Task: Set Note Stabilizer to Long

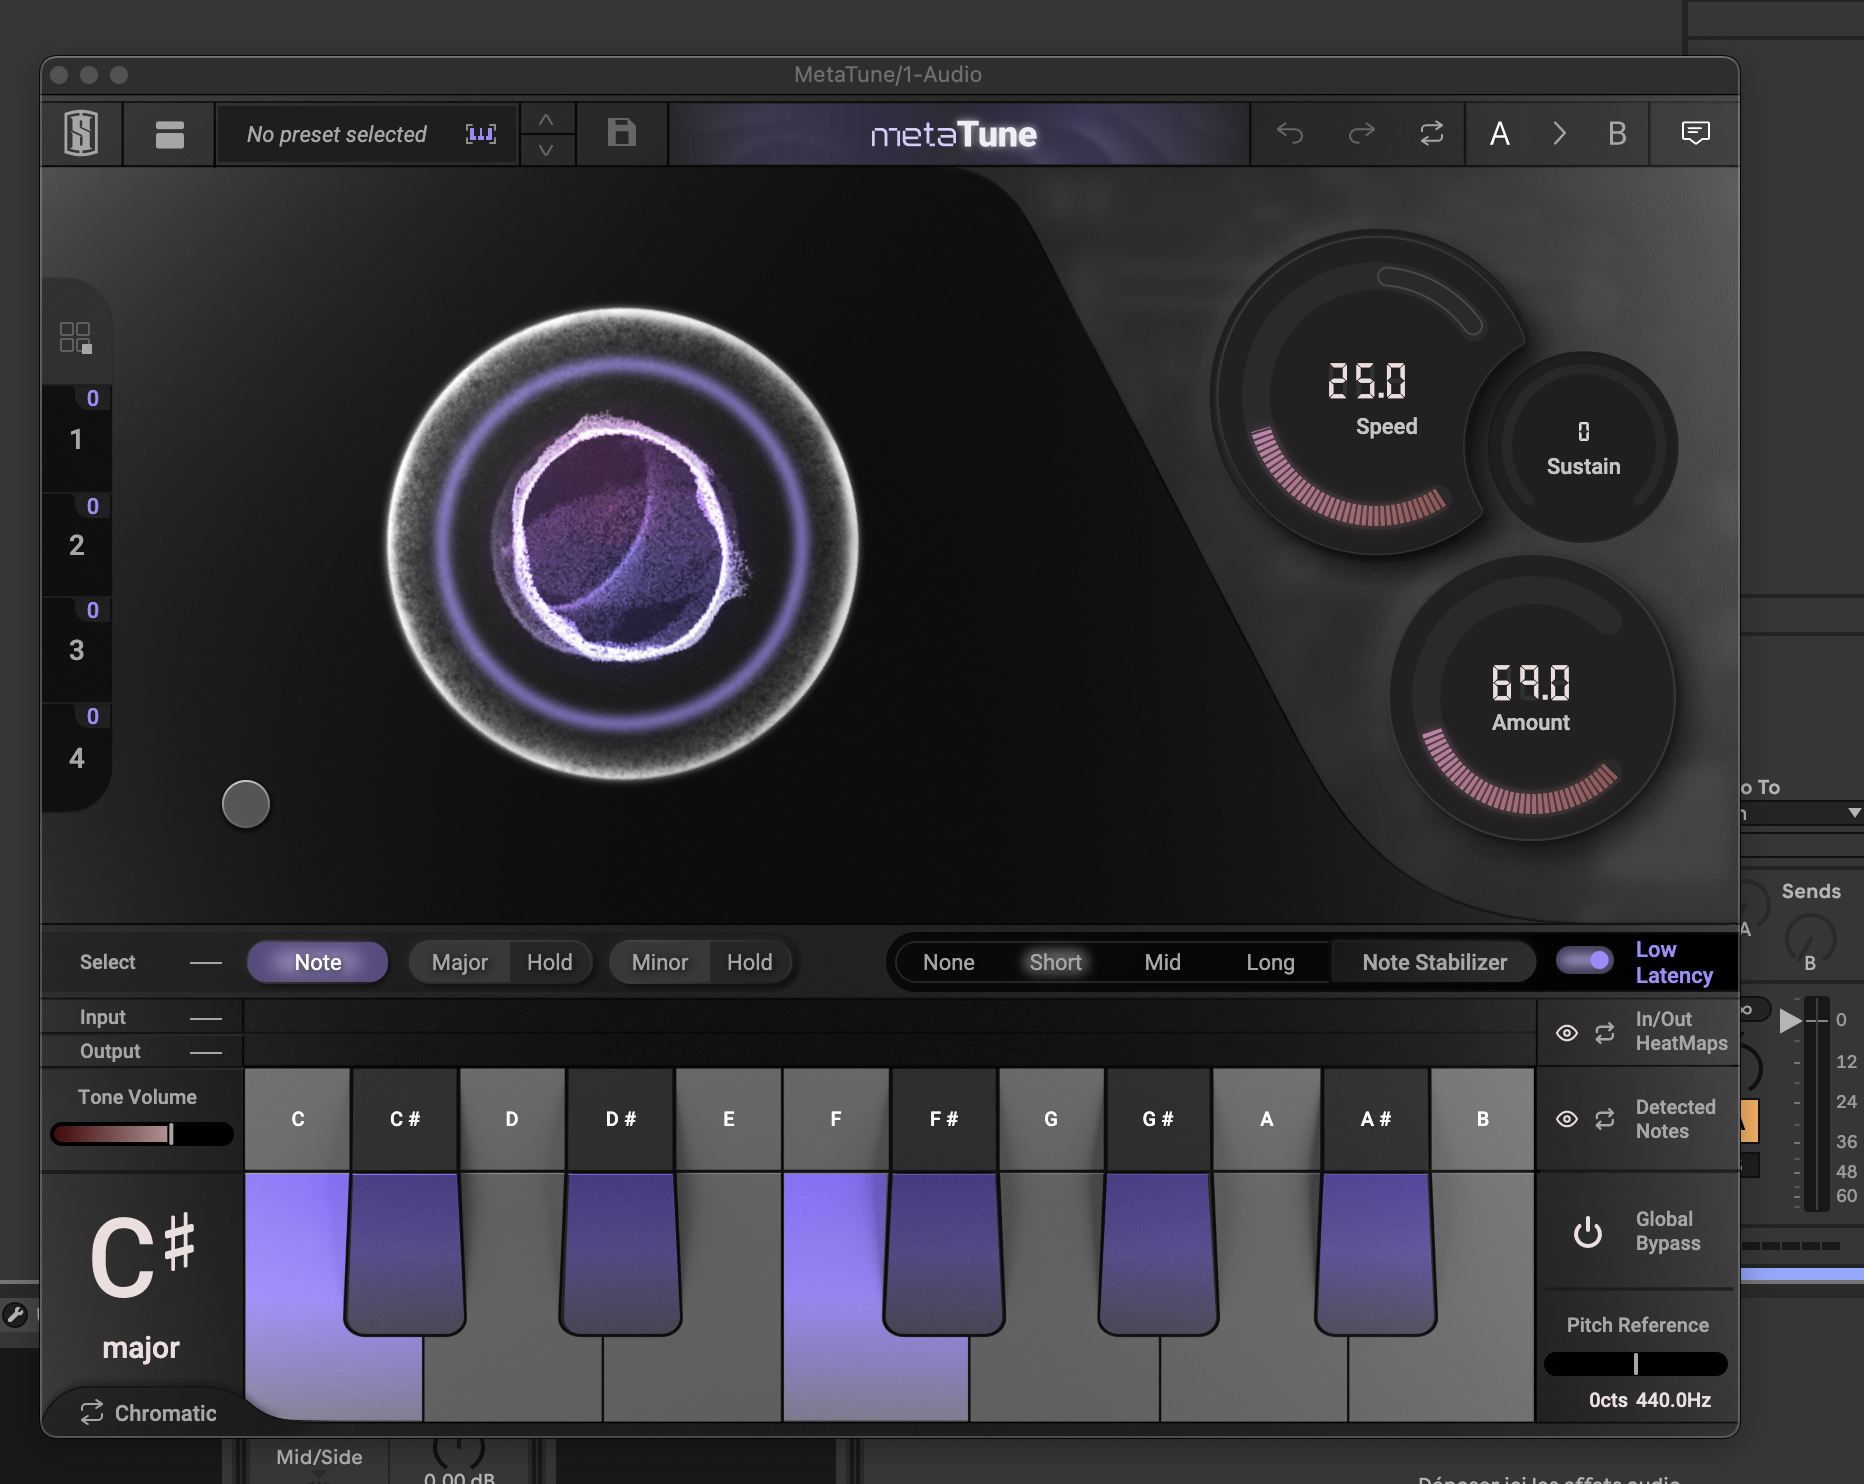Action: (1270, 962)
